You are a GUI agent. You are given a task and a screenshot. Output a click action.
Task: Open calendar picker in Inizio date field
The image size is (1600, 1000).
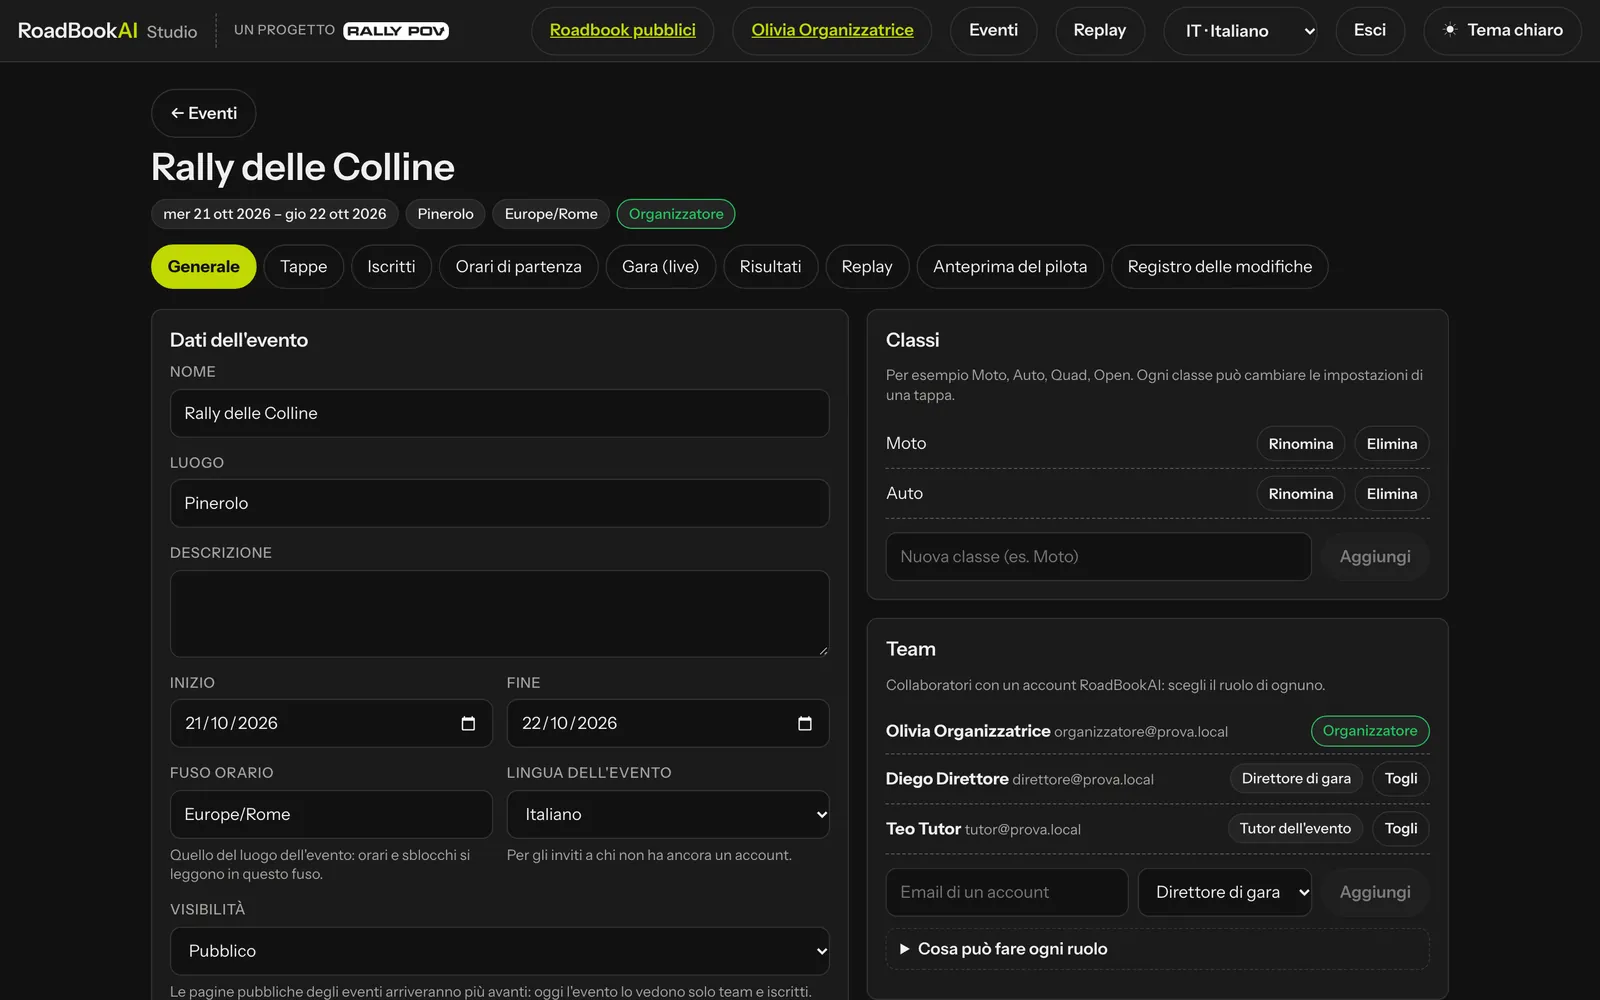tap(468, 723)
